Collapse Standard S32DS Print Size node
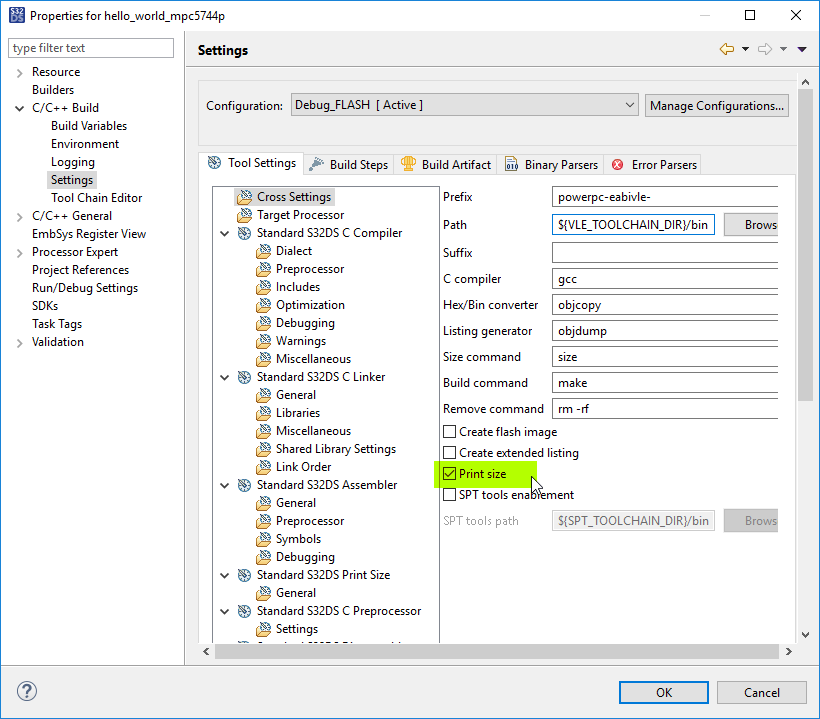This screenshot has width=820, height=719. click(225, 576)
